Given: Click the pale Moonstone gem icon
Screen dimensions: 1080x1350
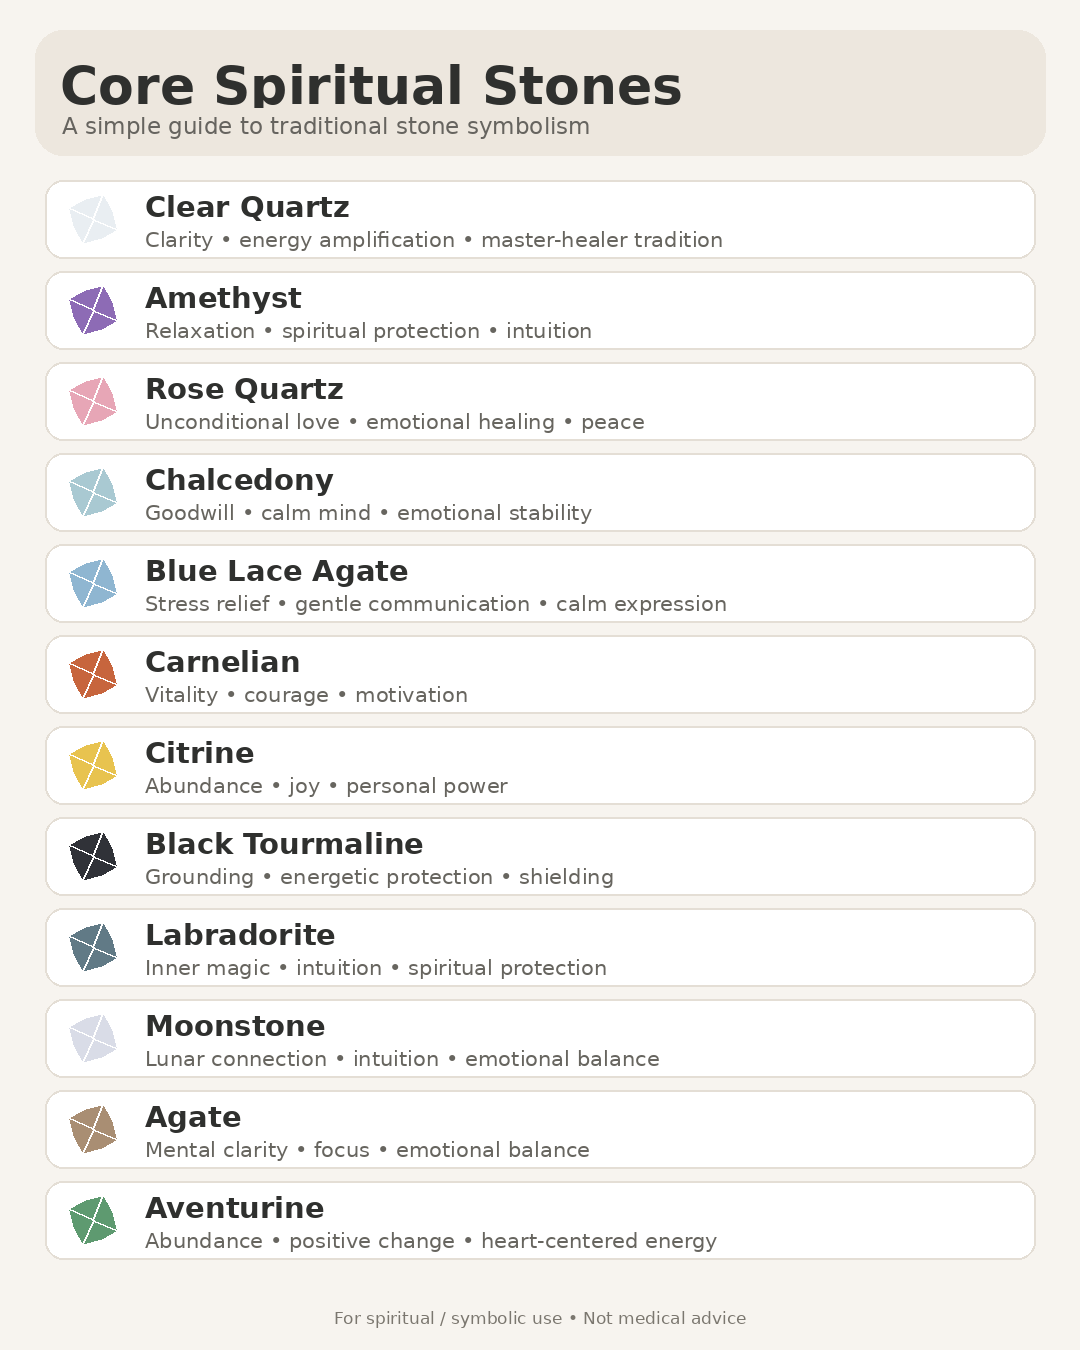Looking at the screenshot, I should click(93, 1038).
